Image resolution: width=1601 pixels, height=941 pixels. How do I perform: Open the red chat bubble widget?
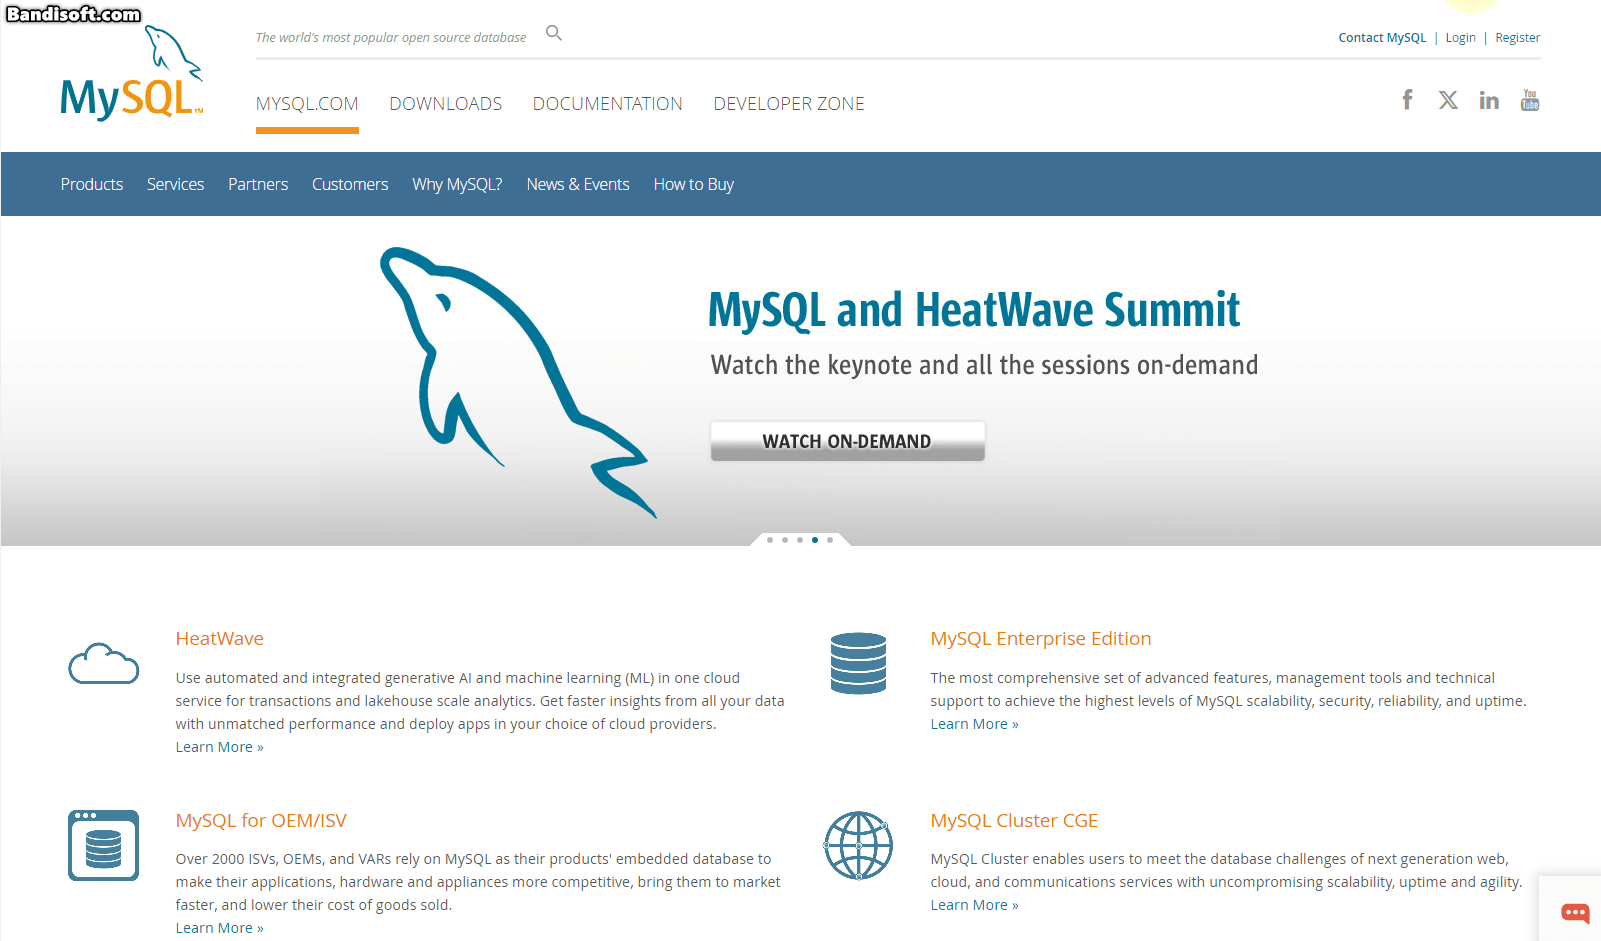[1575, 912]
